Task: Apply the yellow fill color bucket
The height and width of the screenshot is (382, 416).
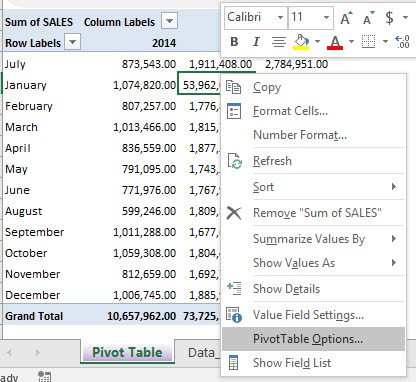Action: point(301,42)
